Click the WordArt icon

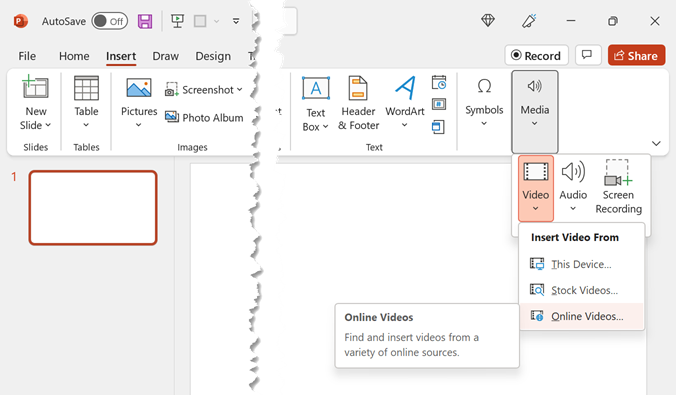pyautogui.click(x=405, y=88)
